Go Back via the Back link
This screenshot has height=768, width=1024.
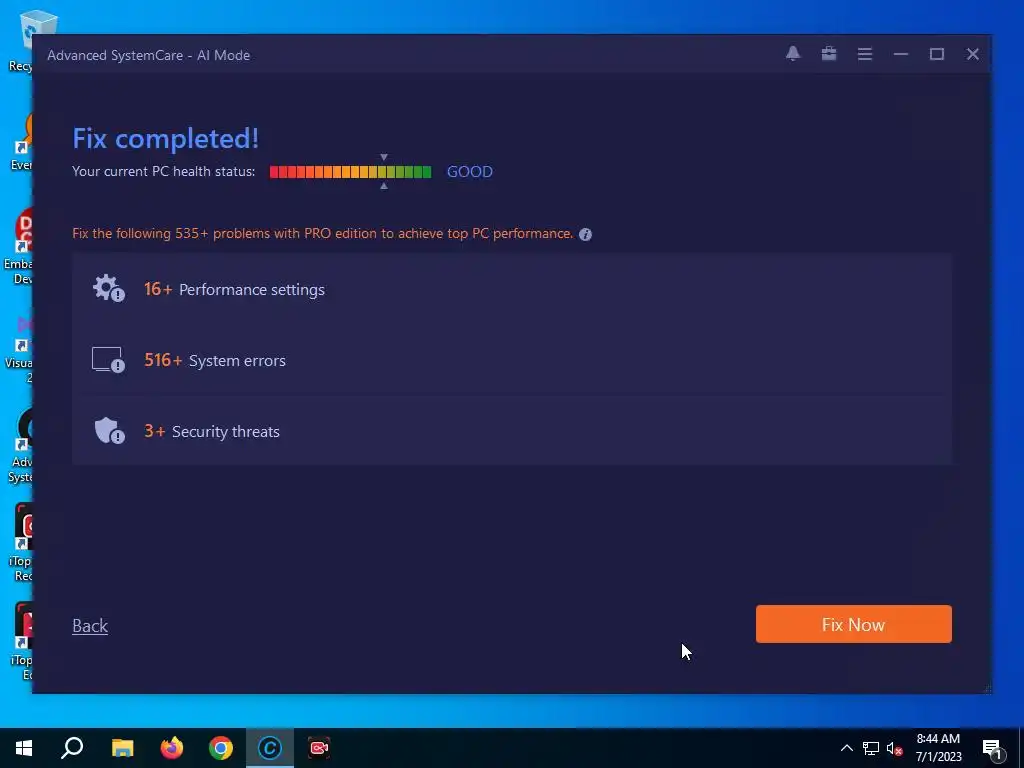pos(90,626)
